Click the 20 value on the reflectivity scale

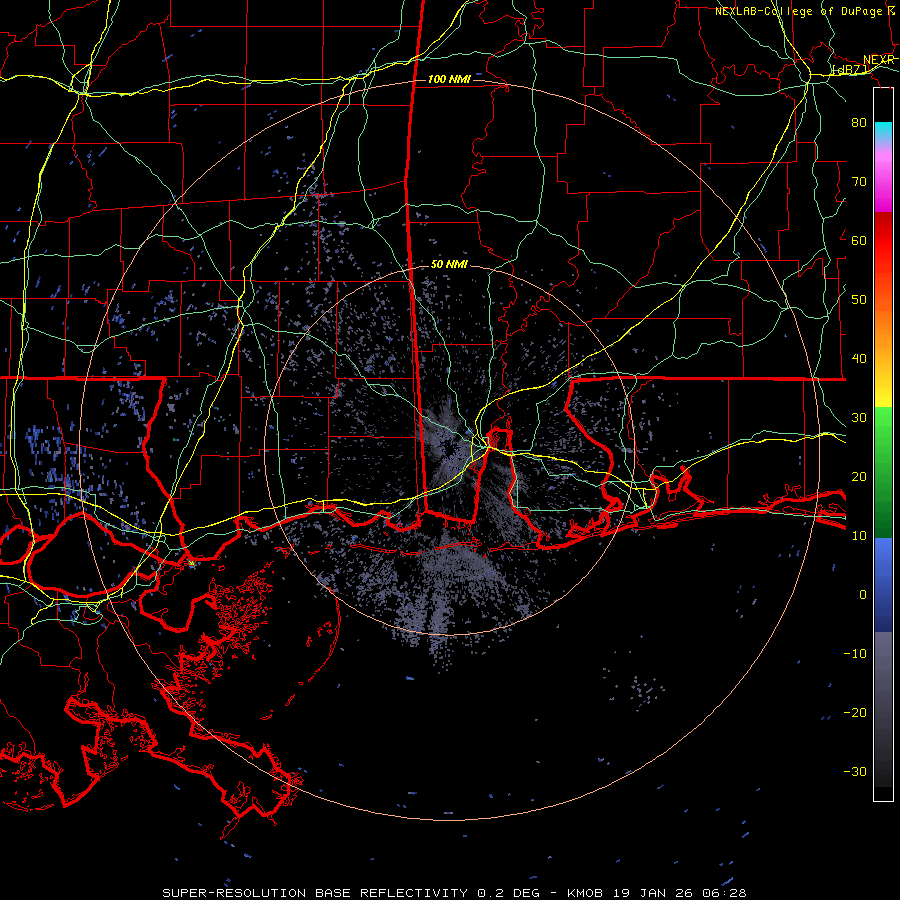[859, 476]
